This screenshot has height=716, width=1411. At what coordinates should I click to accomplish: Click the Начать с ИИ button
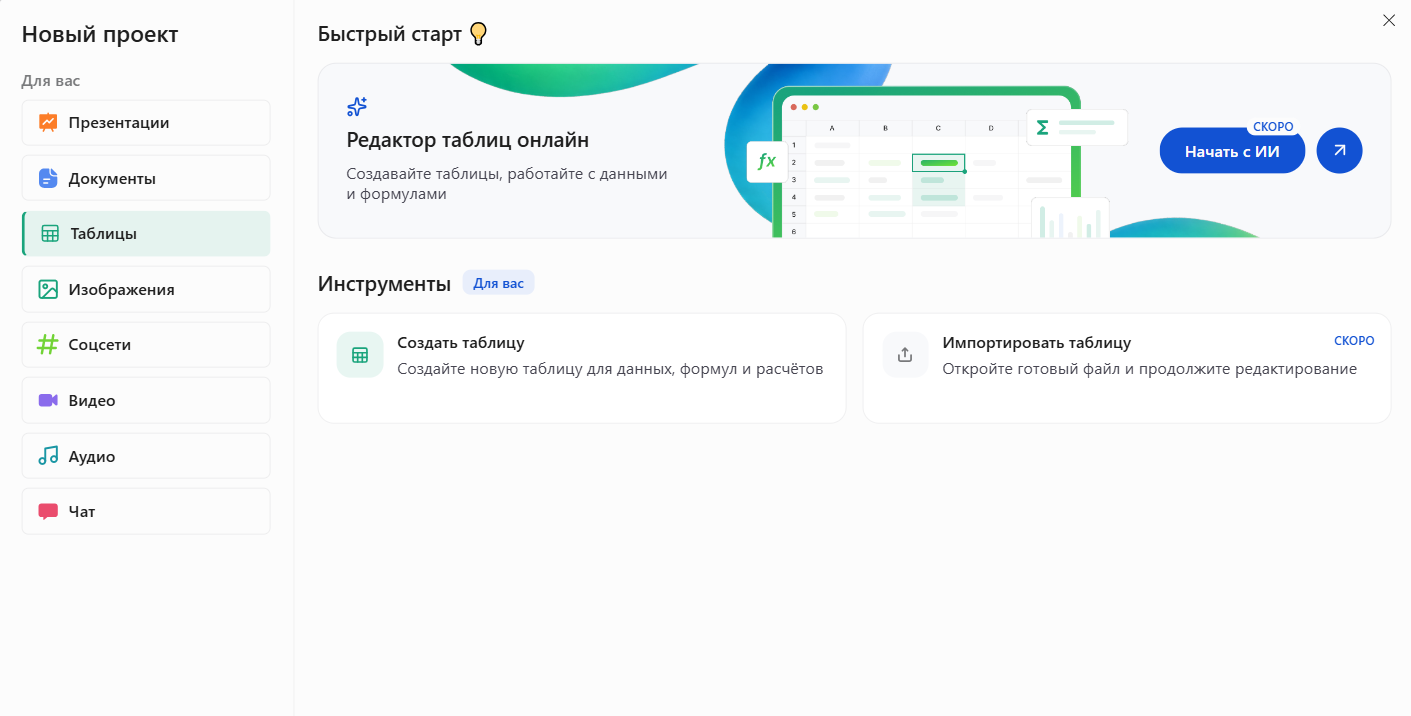(x=1232, y=151)
